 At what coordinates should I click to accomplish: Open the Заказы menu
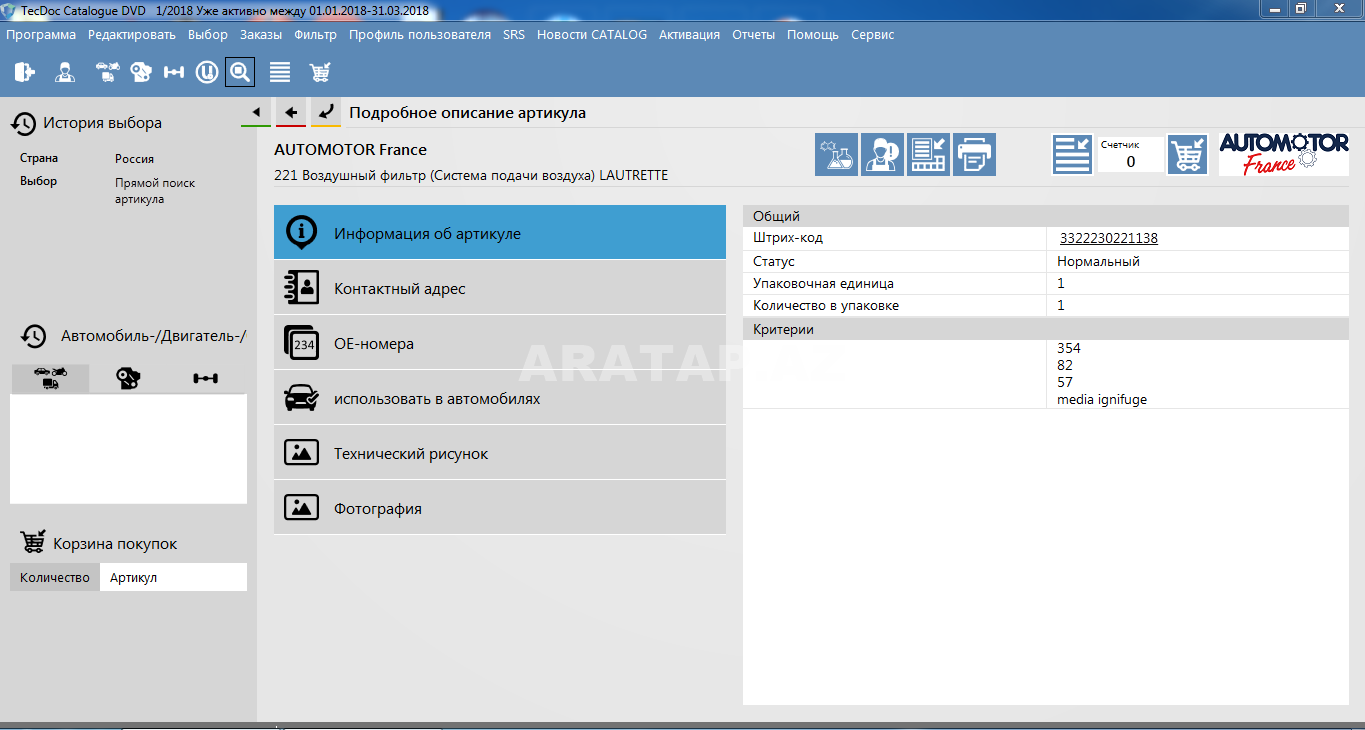tap(261, 34)
